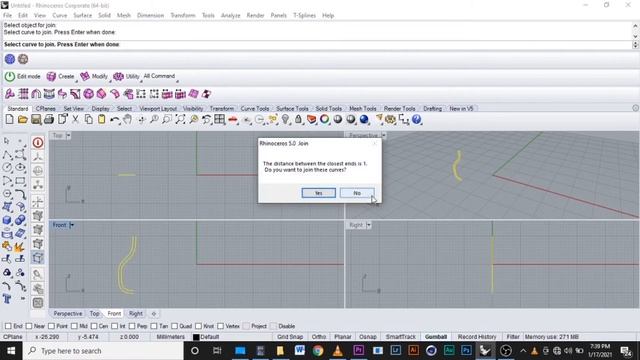The height and width of the screenshot is (360, 640).
Task: Open the Surface menu
Action: coord(82,15)
